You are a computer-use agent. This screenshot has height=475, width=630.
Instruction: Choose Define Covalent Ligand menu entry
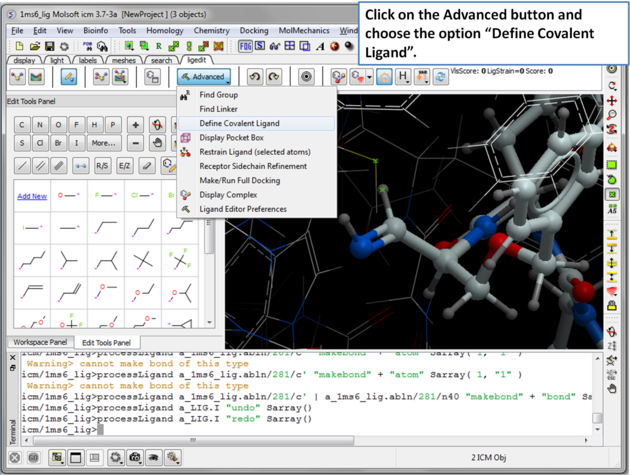(239, 123)
